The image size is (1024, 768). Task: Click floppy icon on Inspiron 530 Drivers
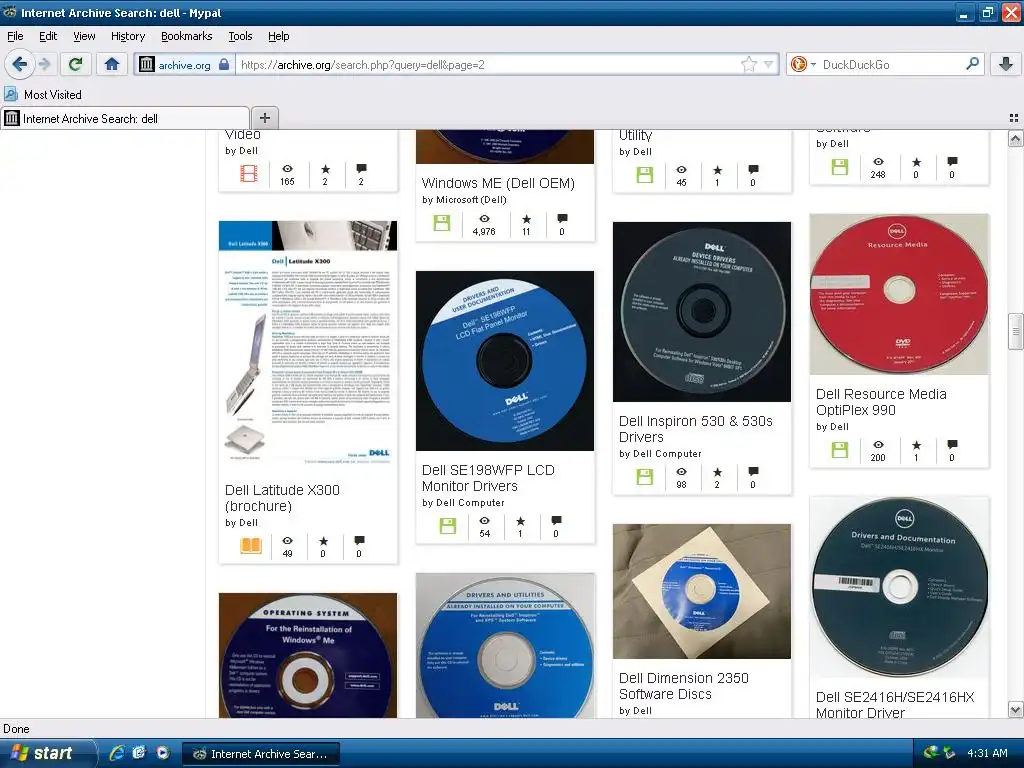(645, 477)
